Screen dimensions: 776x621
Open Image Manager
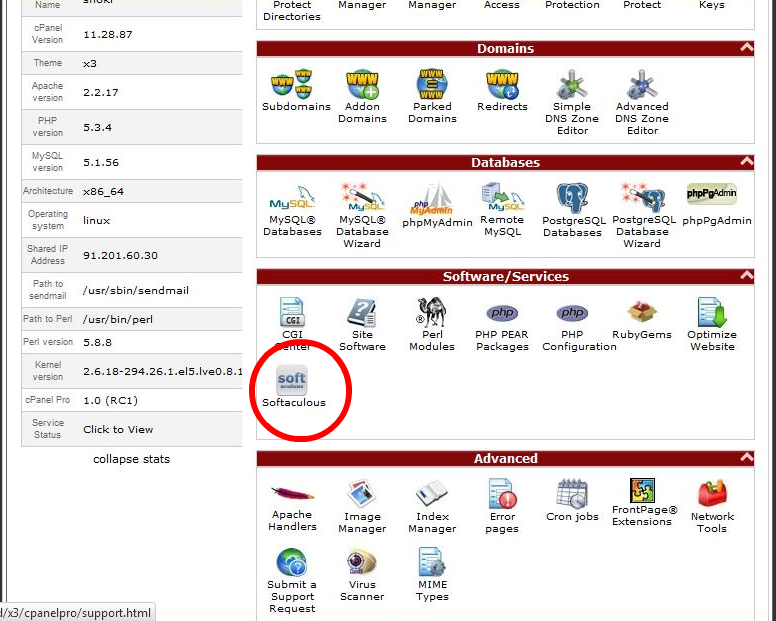362,506
